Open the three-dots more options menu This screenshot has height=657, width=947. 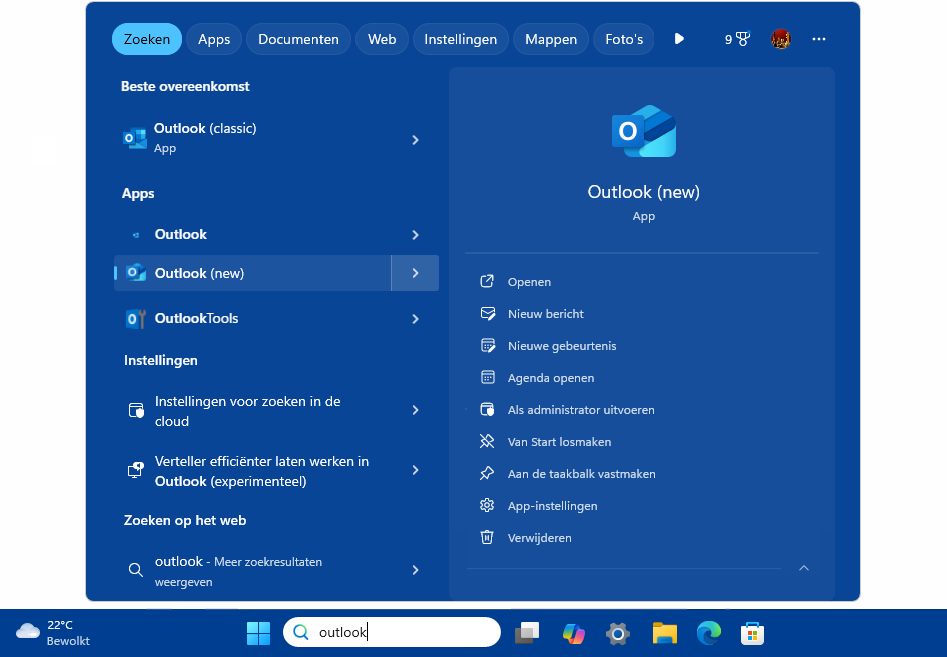point(819,39)
